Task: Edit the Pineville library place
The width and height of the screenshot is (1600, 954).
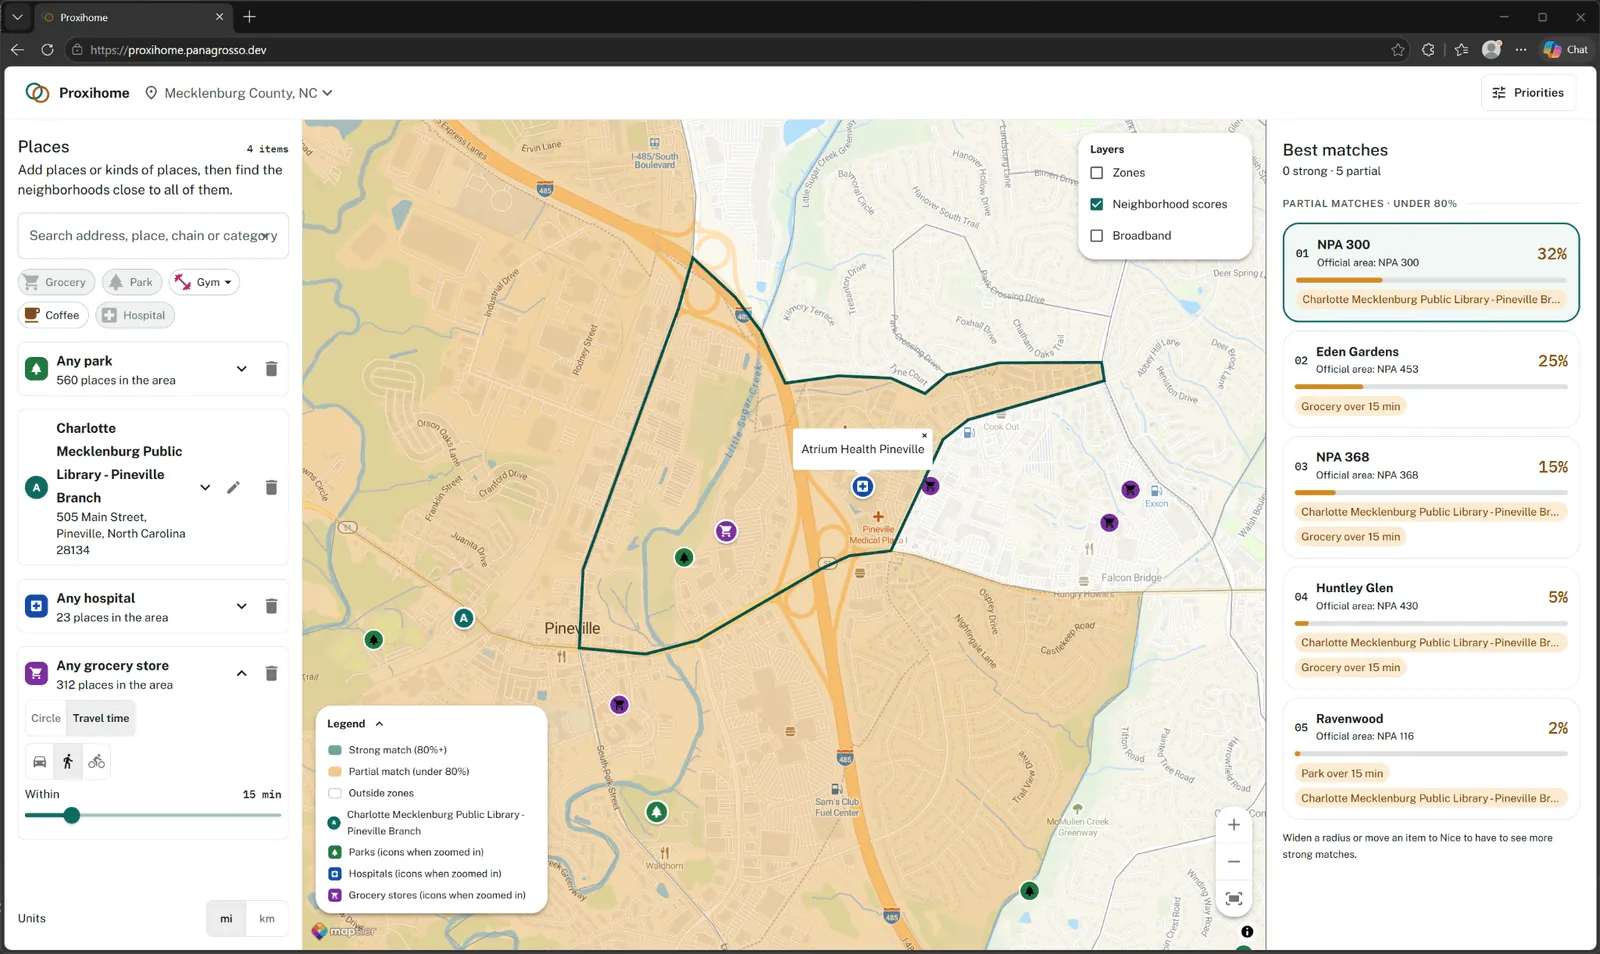Action: click(233, 488)
